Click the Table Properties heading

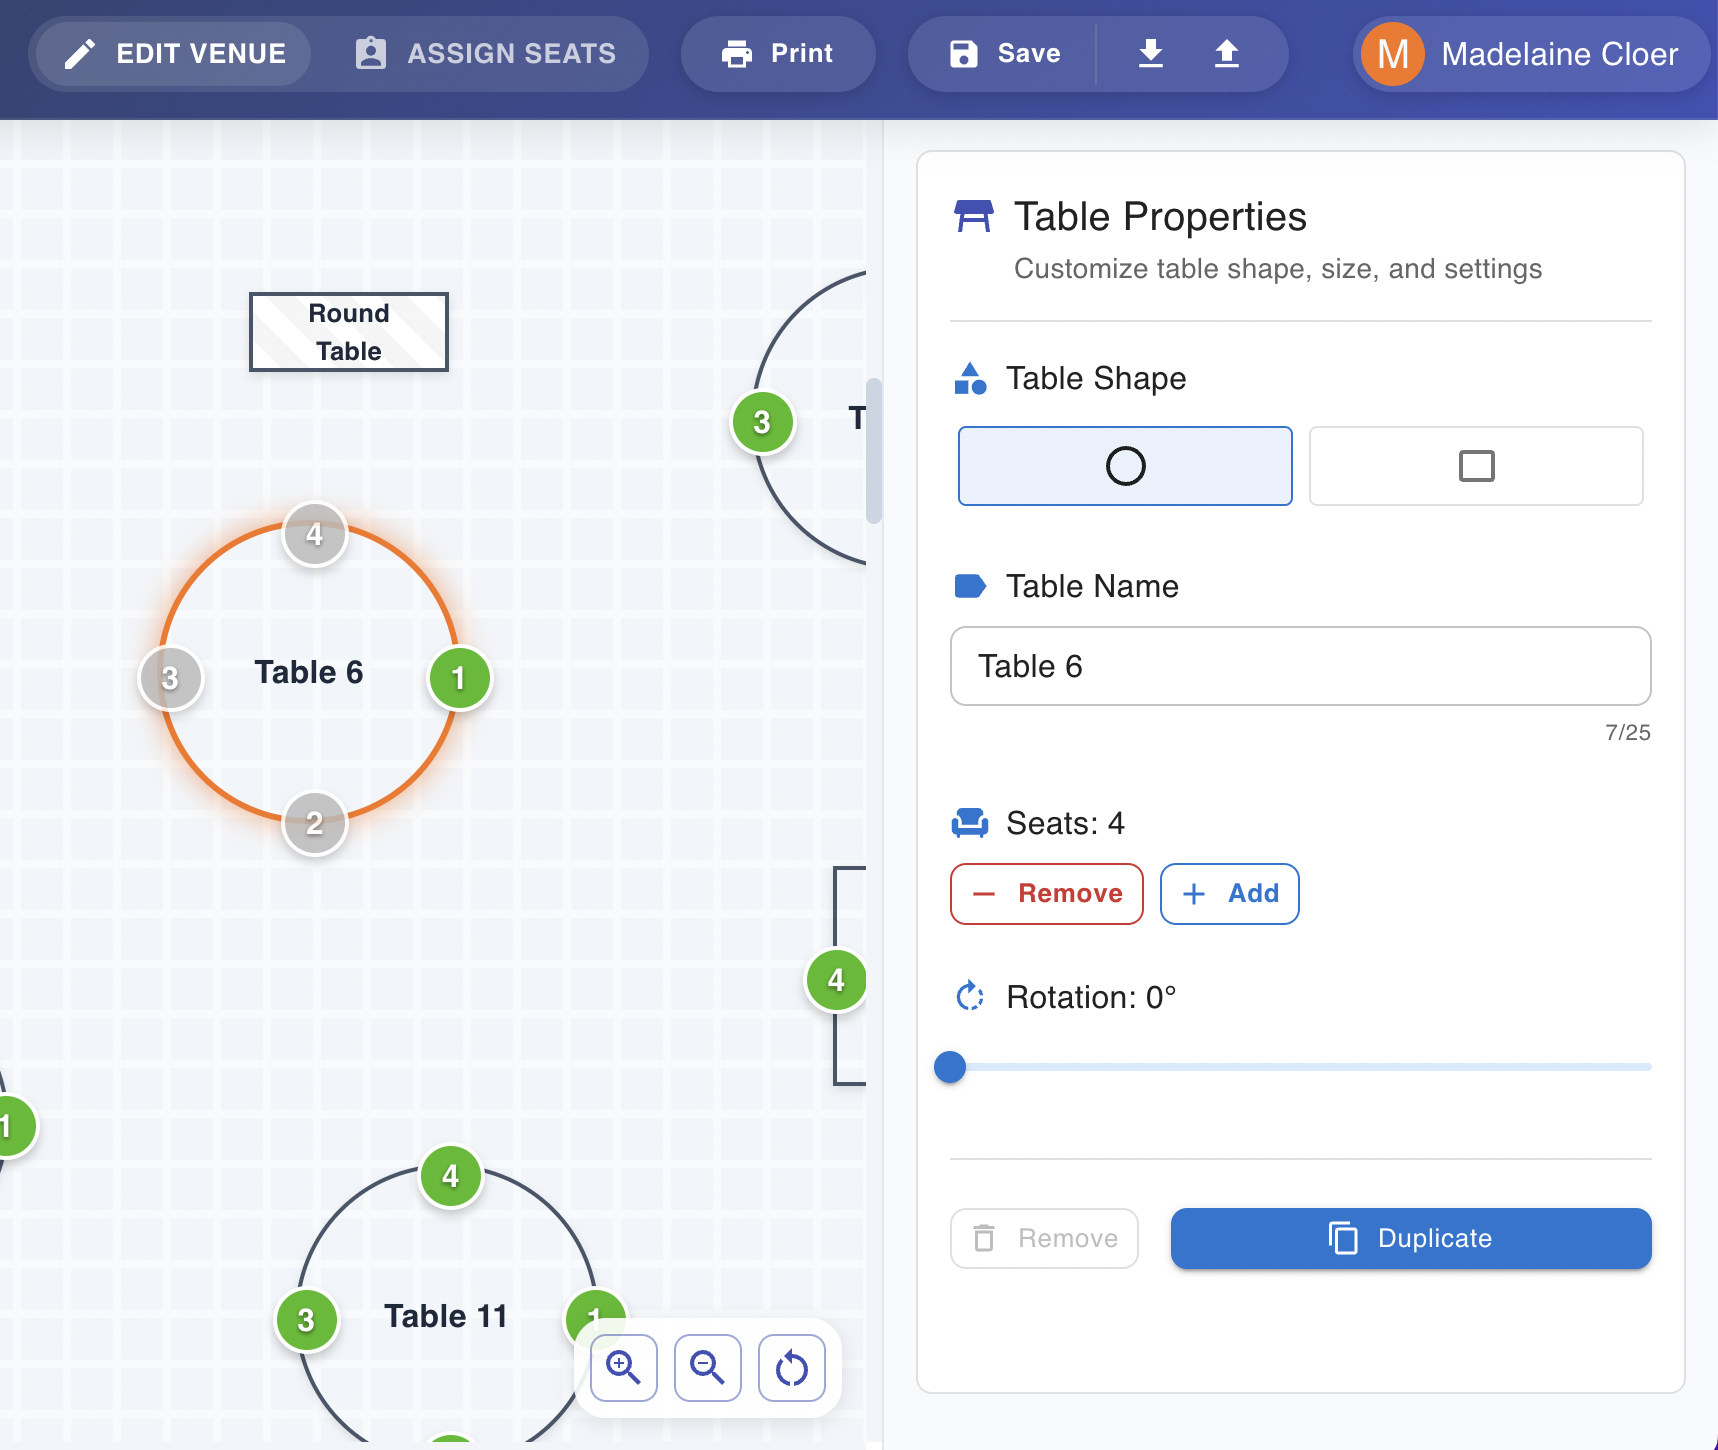[1160, 216]
